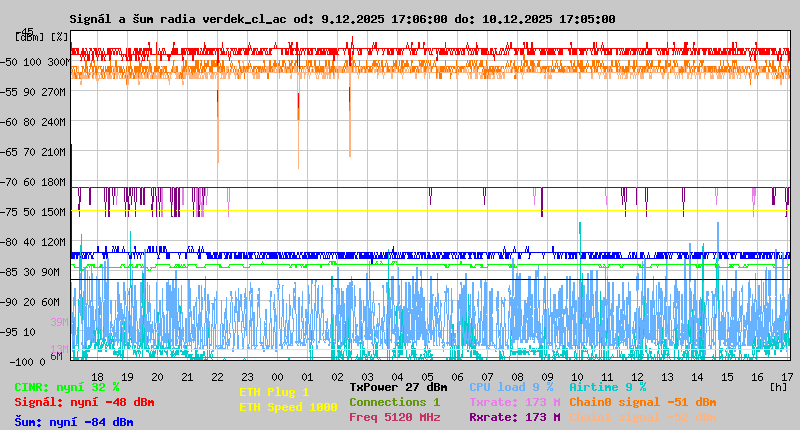Viewport: 800px width, 430px height.
Task: Click the blue Šum −84 dBm legend label
Action: 74,422
